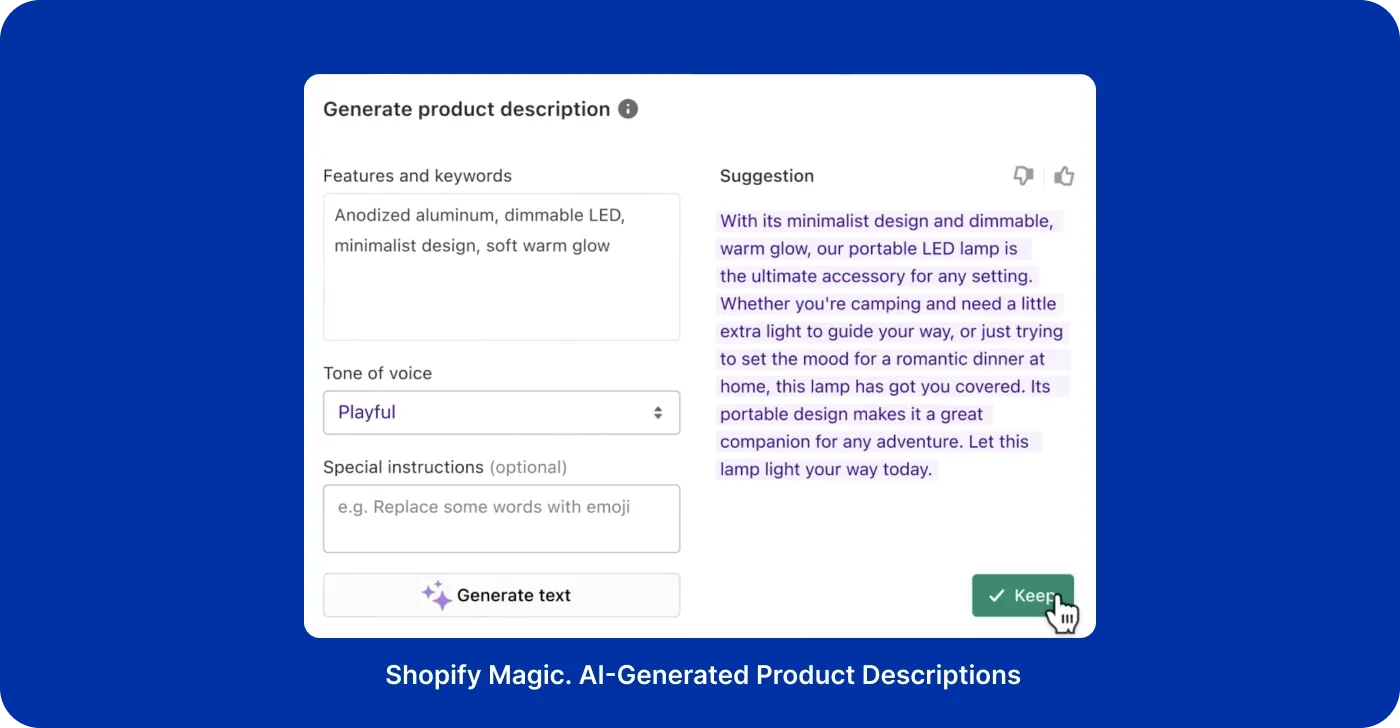Screen dimensions: 1400x728
Task: Click the Features and keywords text box
Action: coord(501,267)
